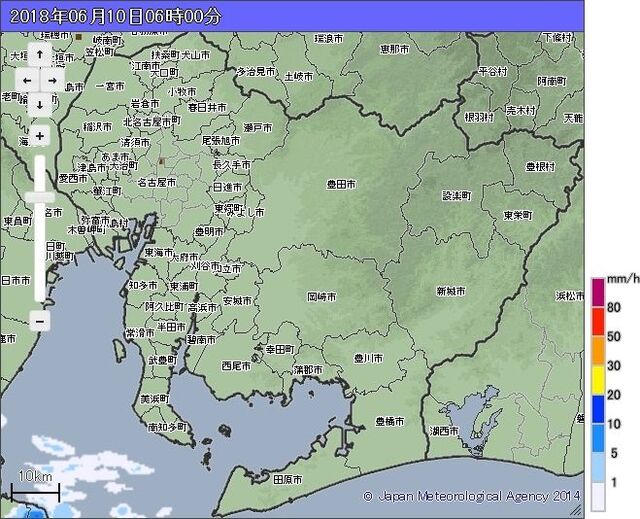Click the 常滑市 label on the map
This screenshot has width=640, height=519.
coord(140,333)
